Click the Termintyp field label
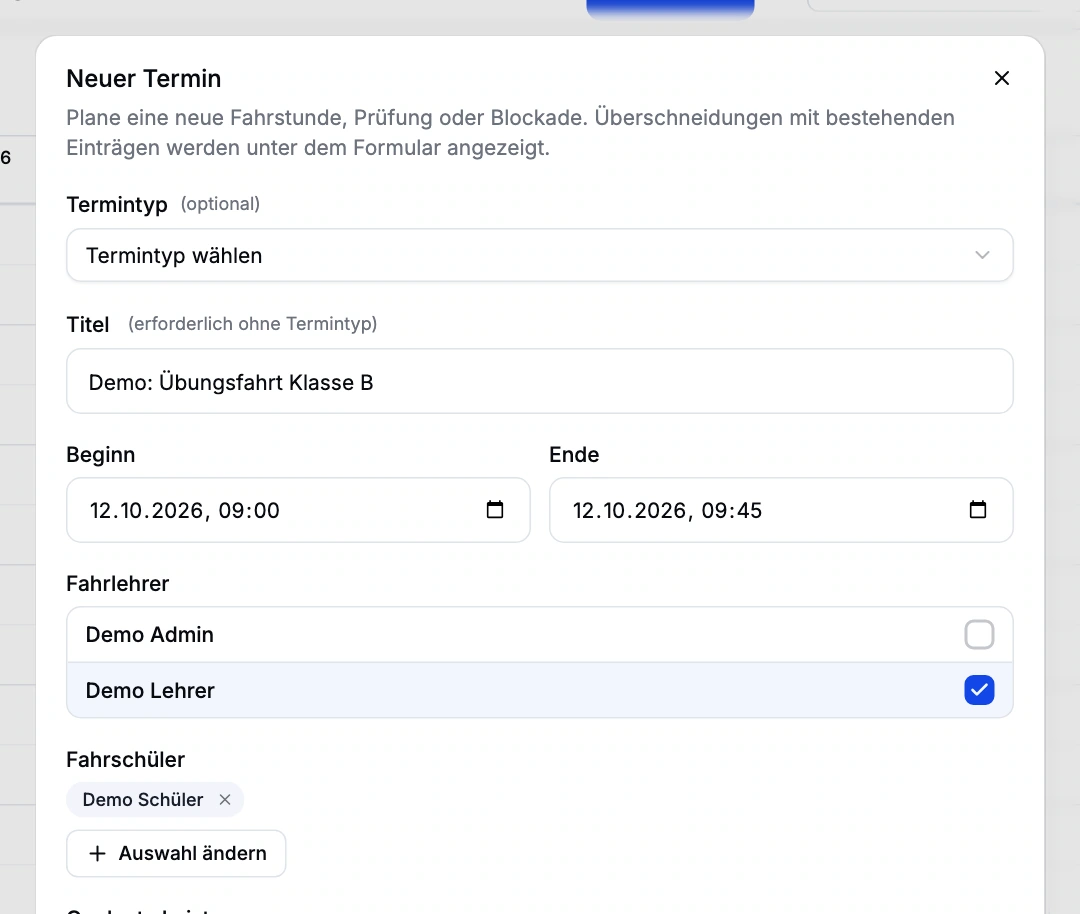 117,205
